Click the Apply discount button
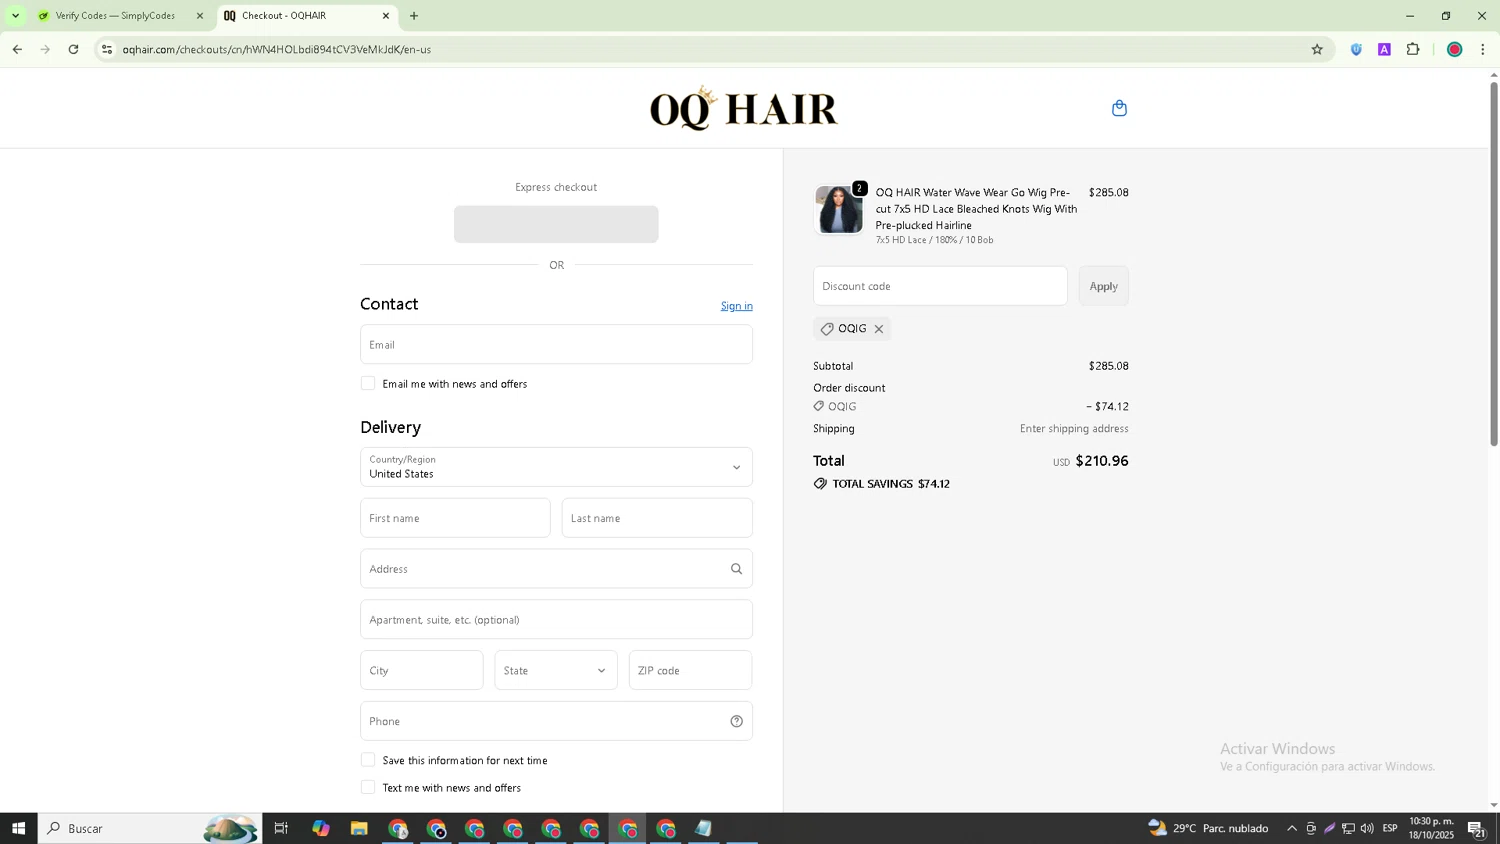This screenshot has width=1500, height=844. pyautogui.click(x=1104, y=286)
